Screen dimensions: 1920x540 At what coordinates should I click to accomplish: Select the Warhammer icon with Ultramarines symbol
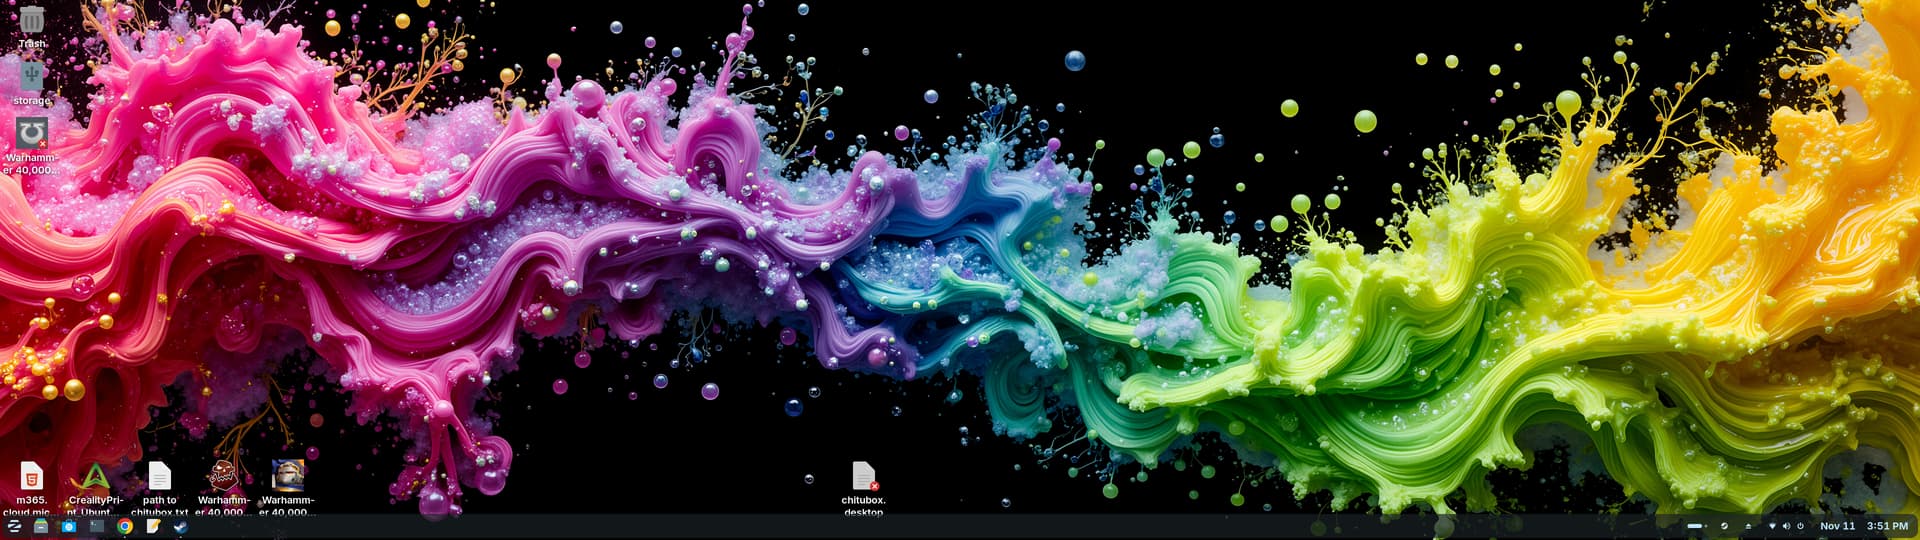point(31,133)
